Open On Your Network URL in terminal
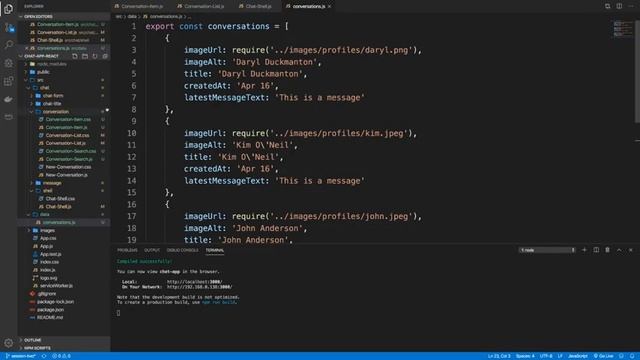640x360 pixels. (x=200, y=287)
